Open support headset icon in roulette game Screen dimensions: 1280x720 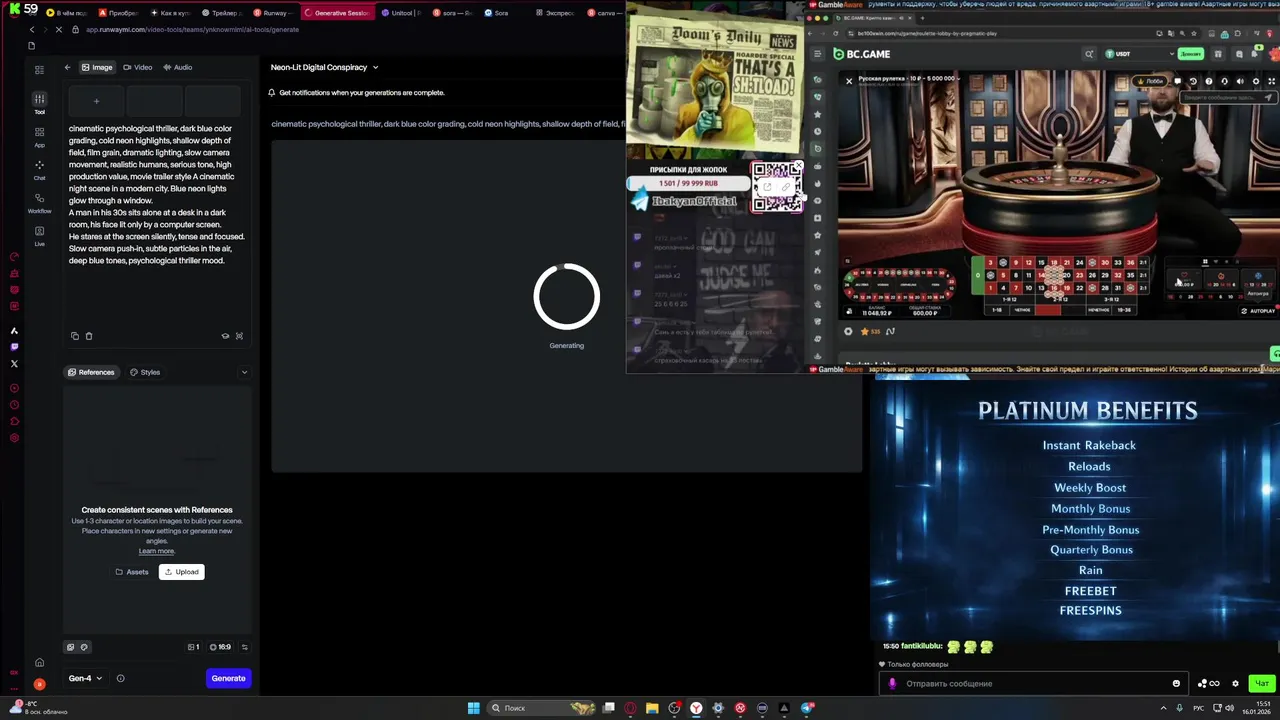(x=1225, y=81)
